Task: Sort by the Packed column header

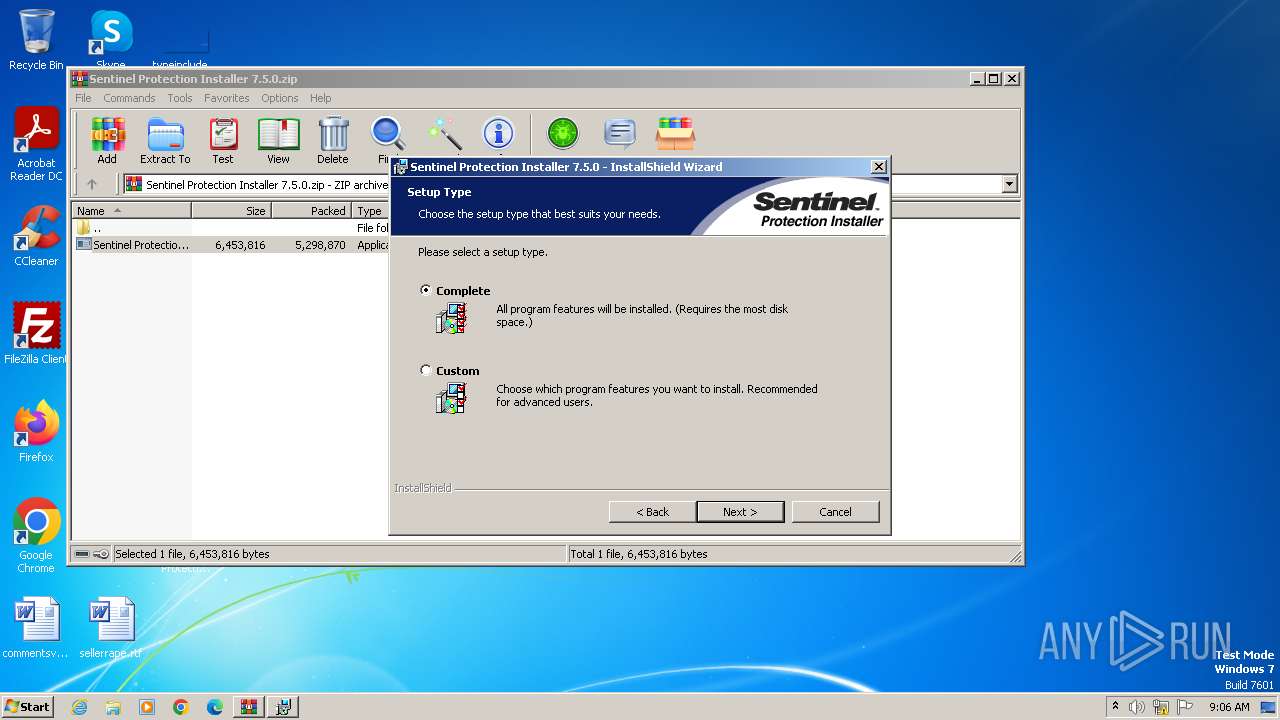Action: tap(311, 210)
